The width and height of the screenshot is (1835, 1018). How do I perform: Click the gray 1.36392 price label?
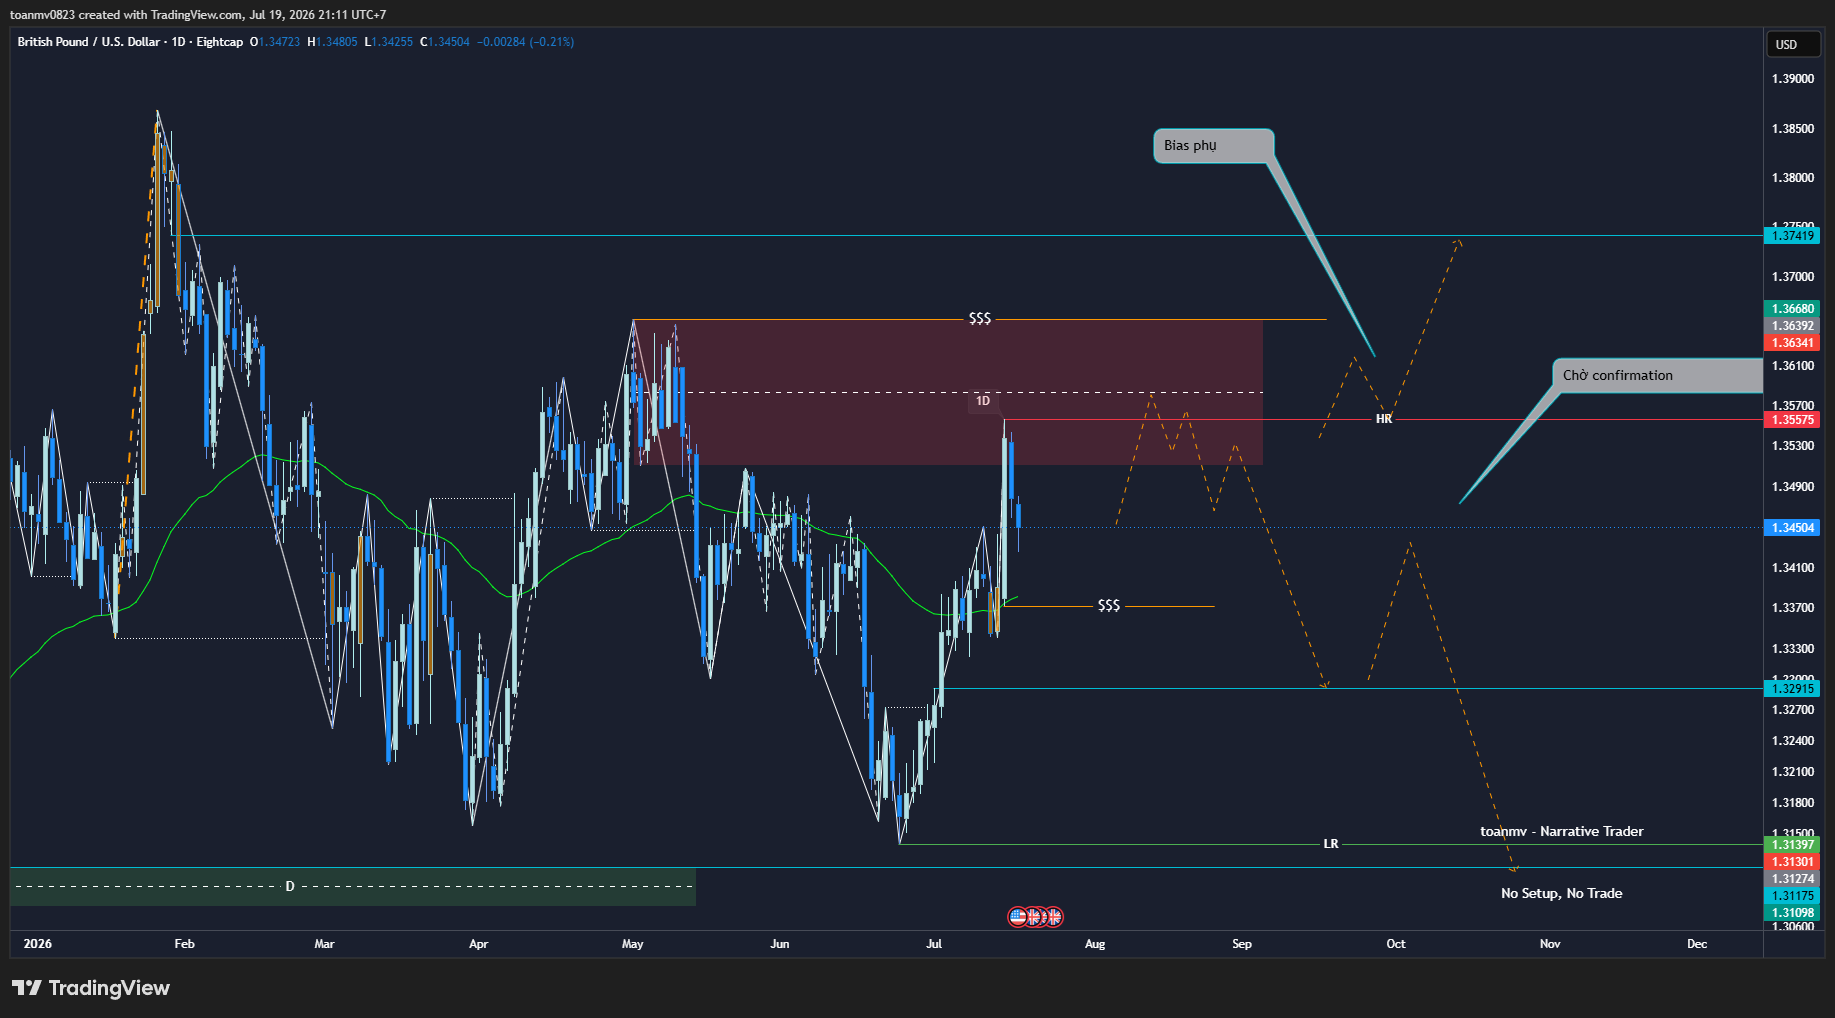tap(1792, 326)
